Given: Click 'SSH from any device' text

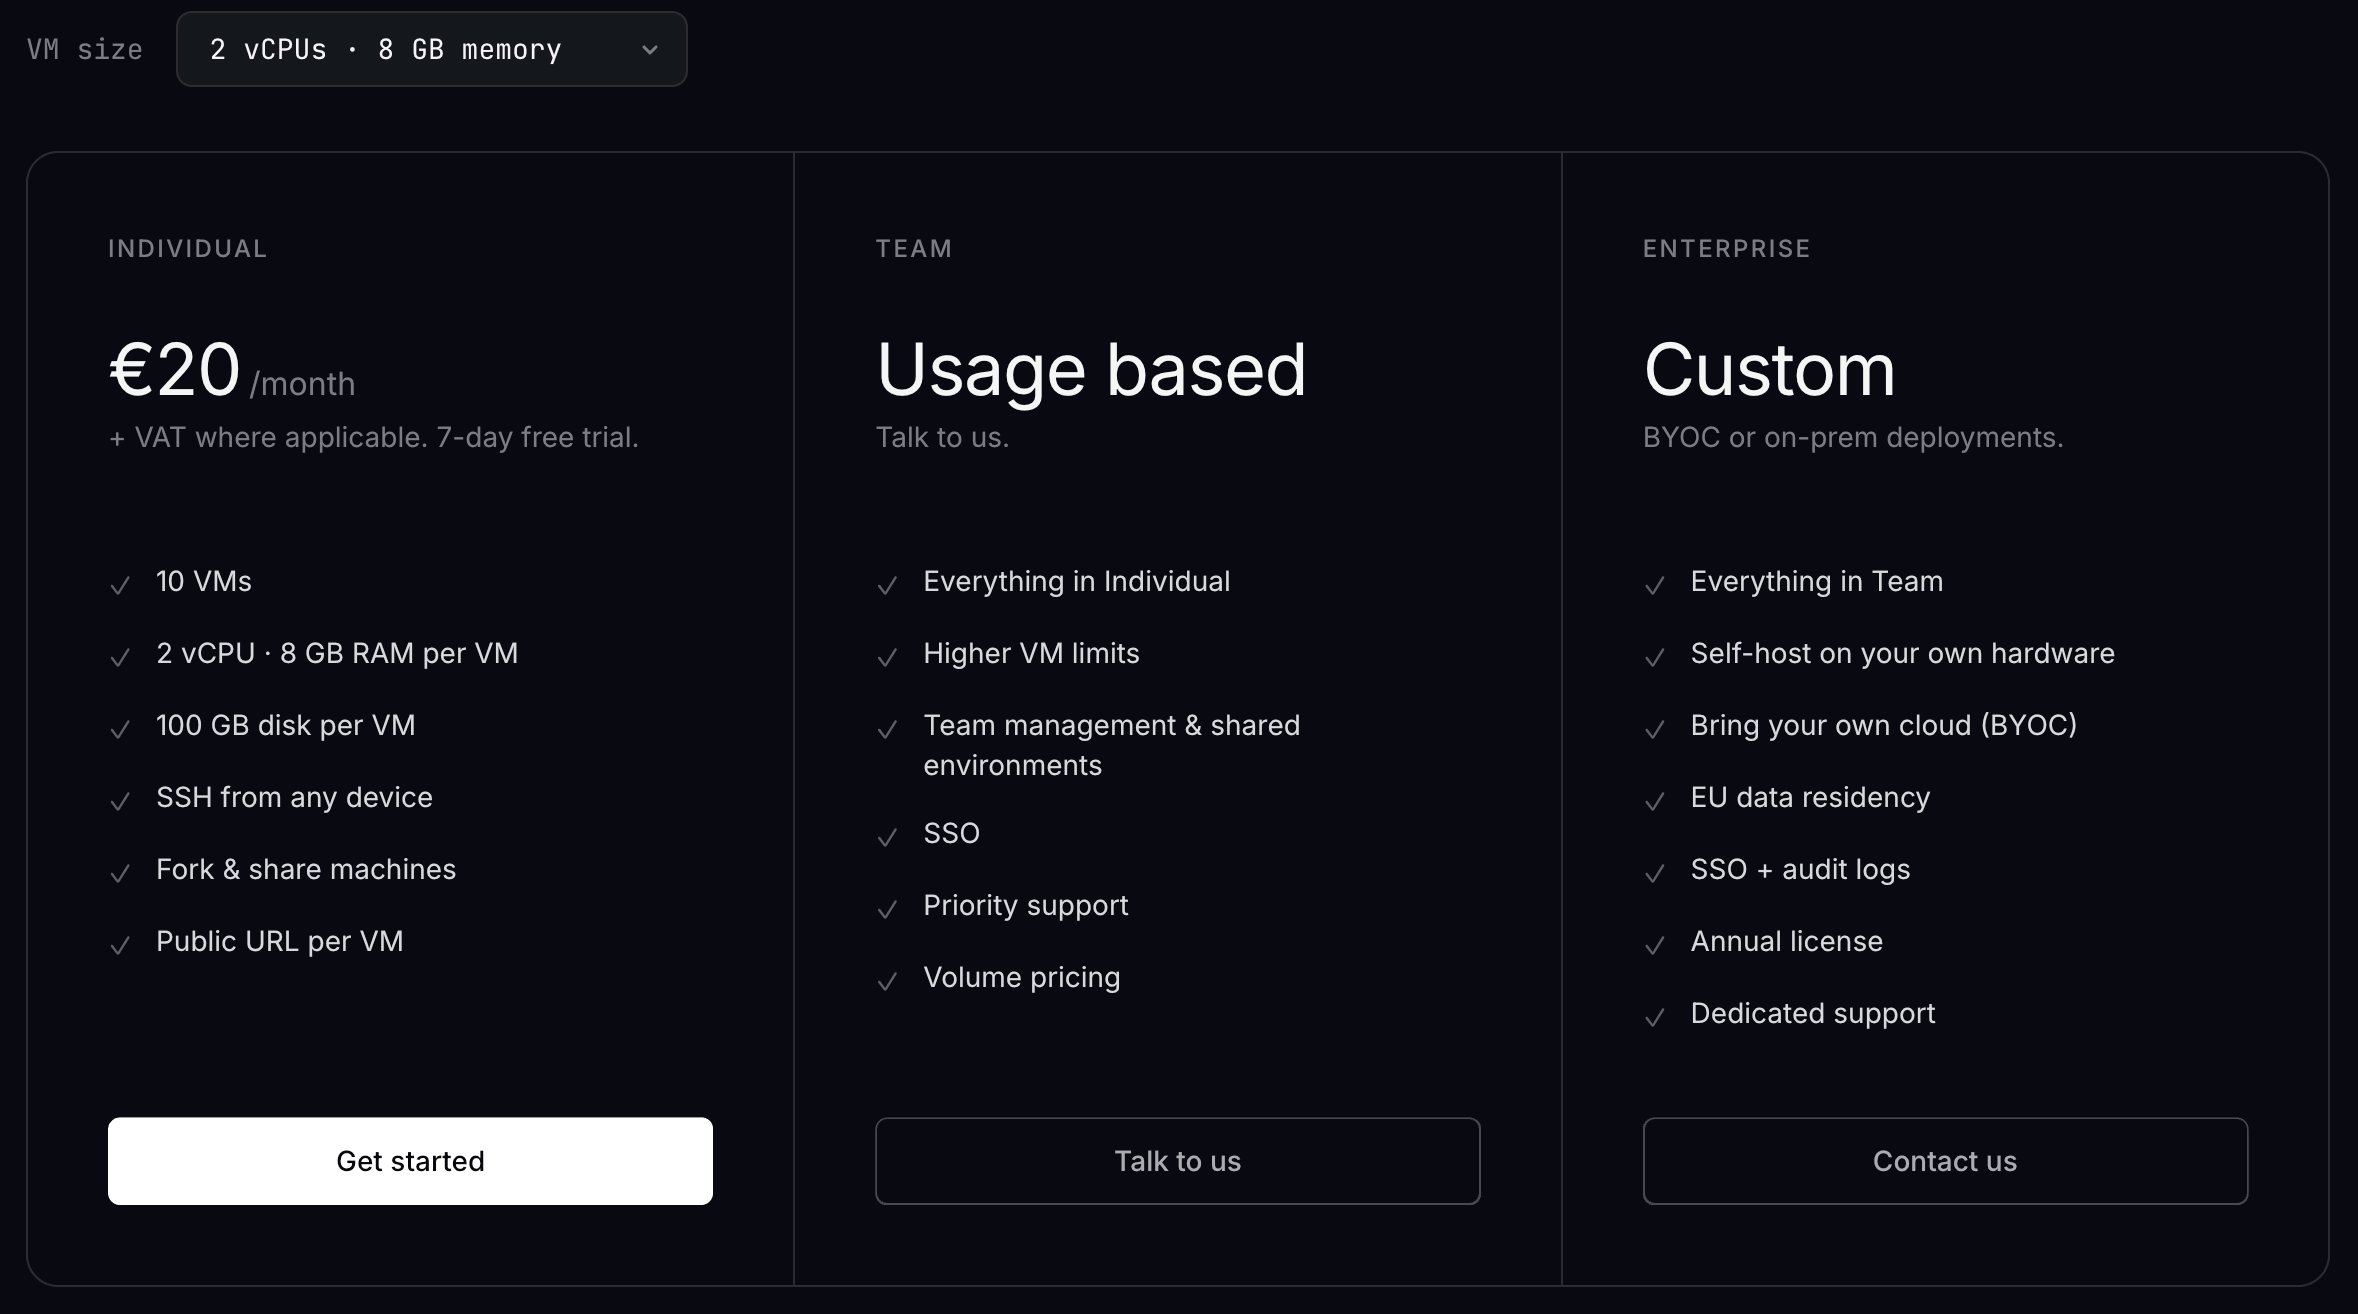Looking at the screenshot, I should coord(294,797).
